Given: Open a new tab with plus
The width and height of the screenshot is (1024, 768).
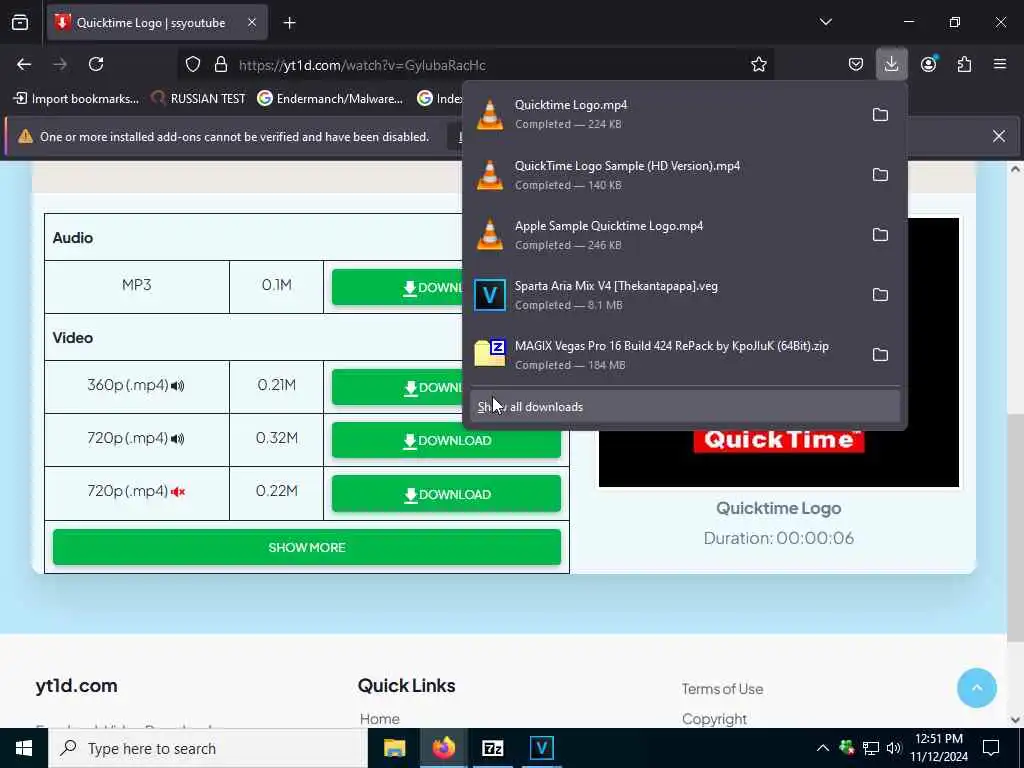Looking at the screenshot, I should coord(290,23).
